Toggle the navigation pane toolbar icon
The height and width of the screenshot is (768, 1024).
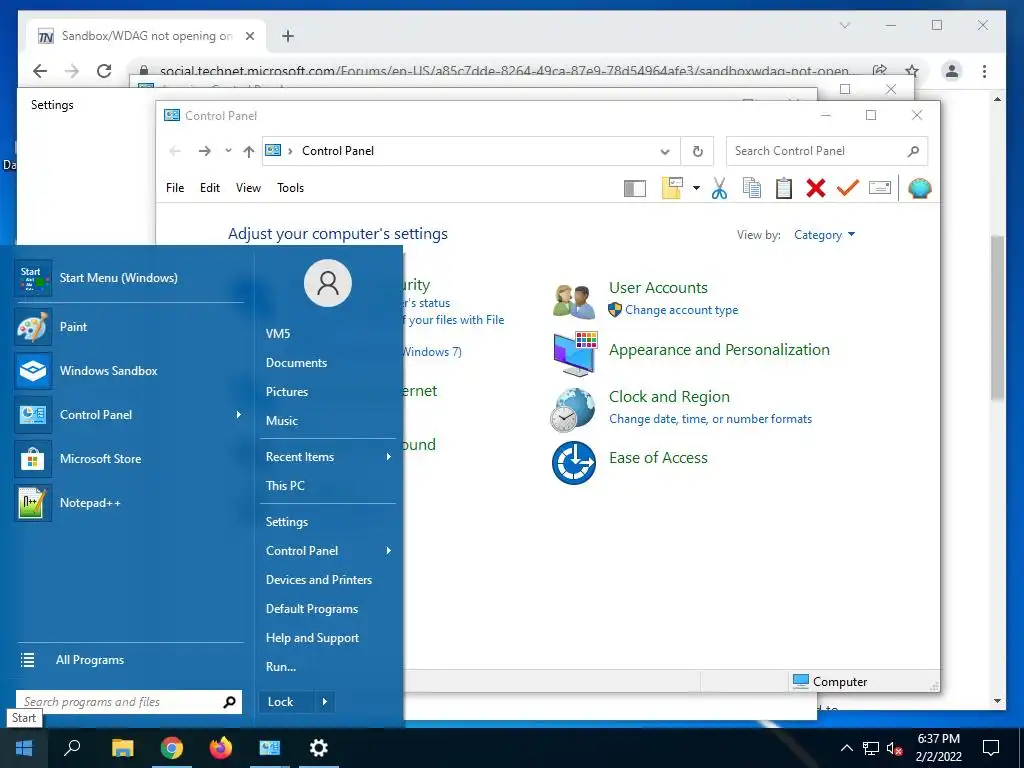pos(635,189)
